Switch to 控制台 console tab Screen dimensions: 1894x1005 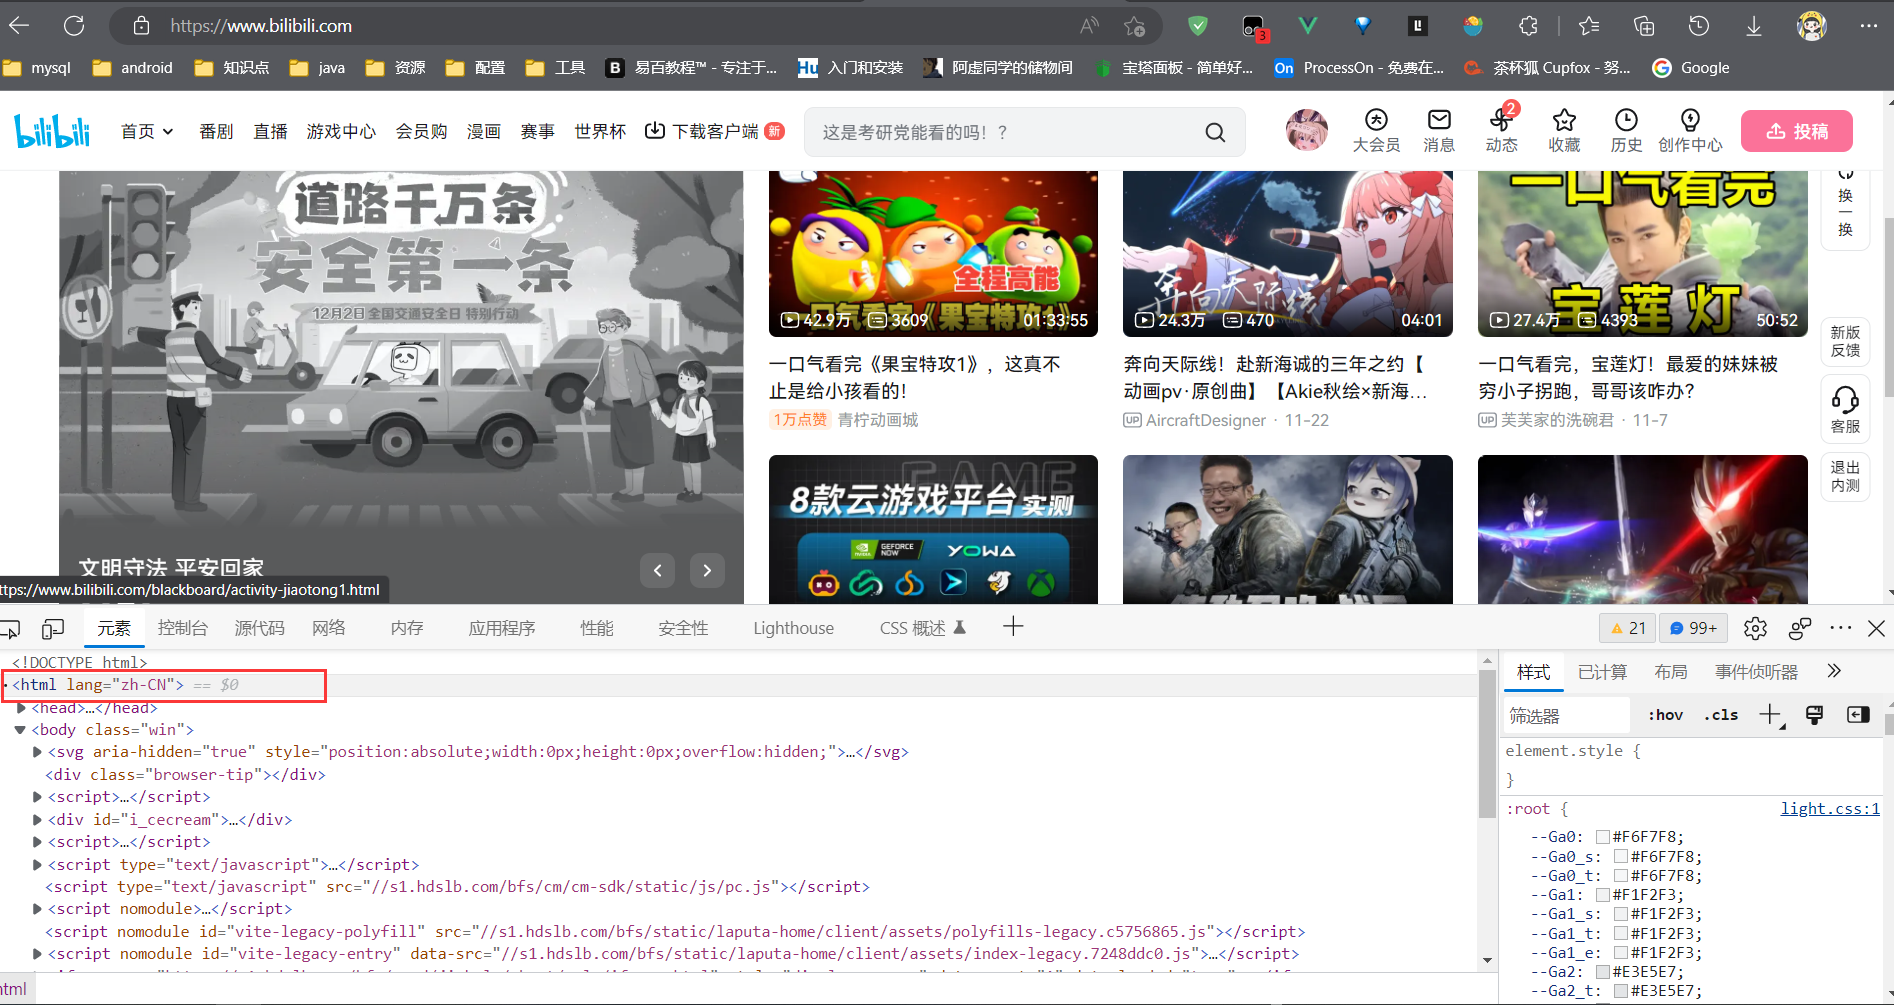183,628
